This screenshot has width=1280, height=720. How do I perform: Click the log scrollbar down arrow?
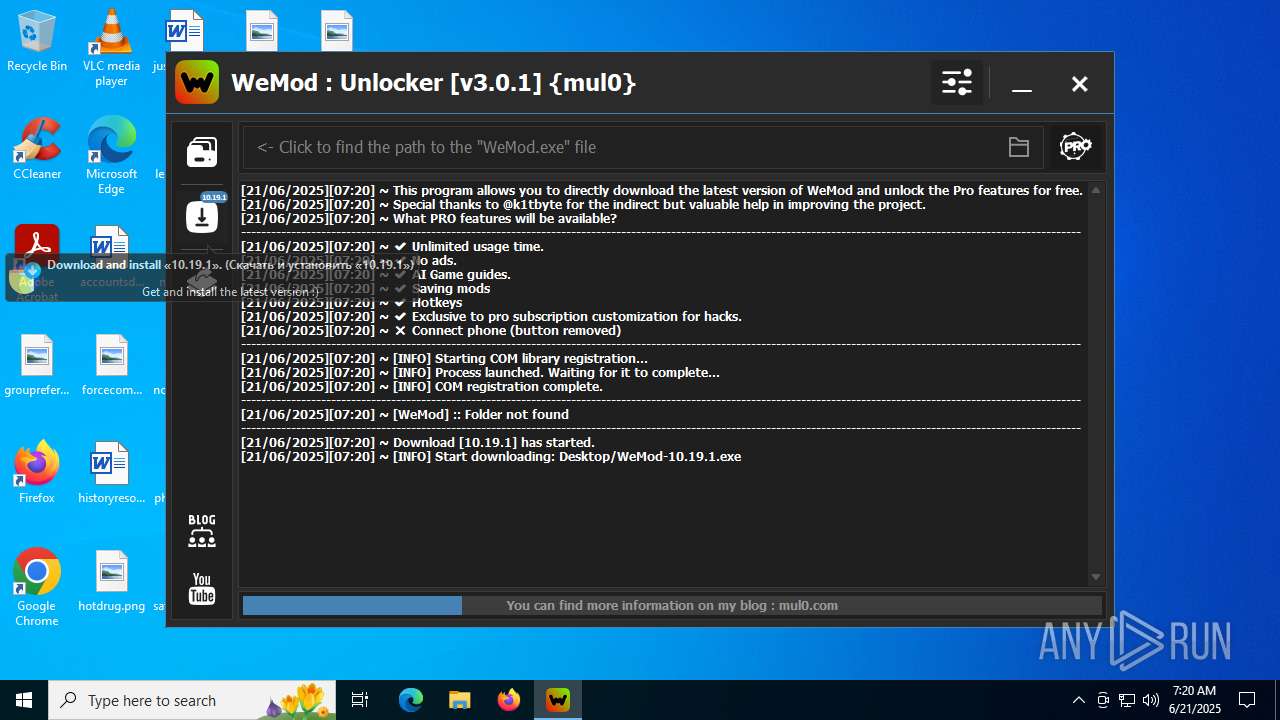pos(1096,577)
